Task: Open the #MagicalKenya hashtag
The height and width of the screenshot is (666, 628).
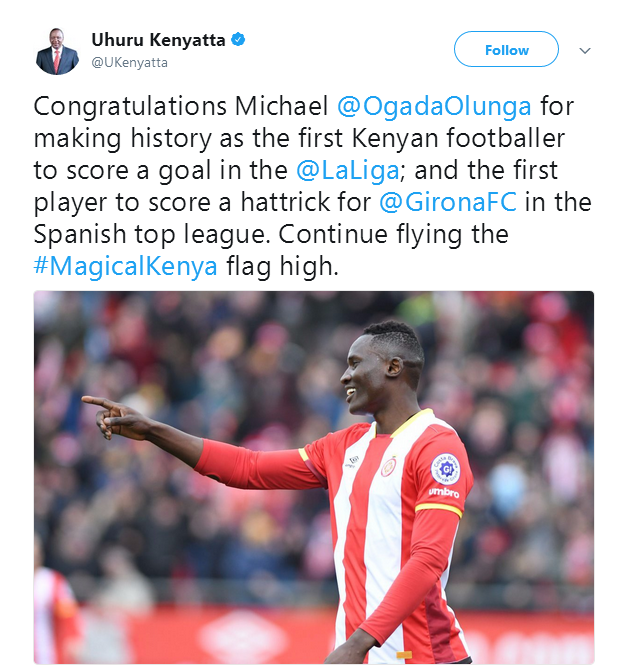Action: pyautogui.click(x=126, y=266)
